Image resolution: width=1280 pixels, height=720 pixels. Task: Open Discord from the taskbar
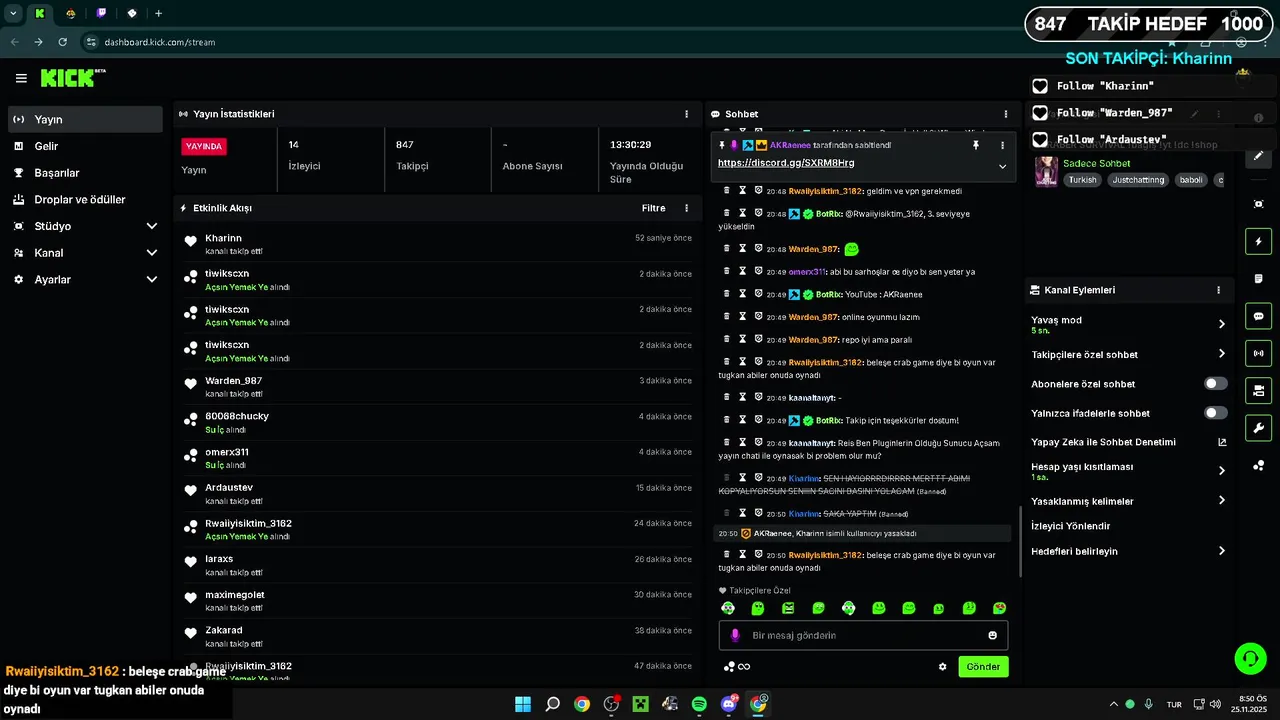pos(729,704)
